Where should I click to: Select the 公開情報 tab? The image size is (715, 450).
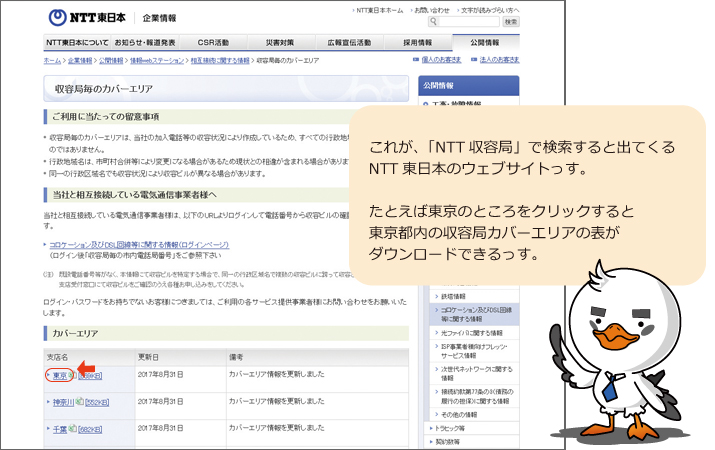[486, 42]
